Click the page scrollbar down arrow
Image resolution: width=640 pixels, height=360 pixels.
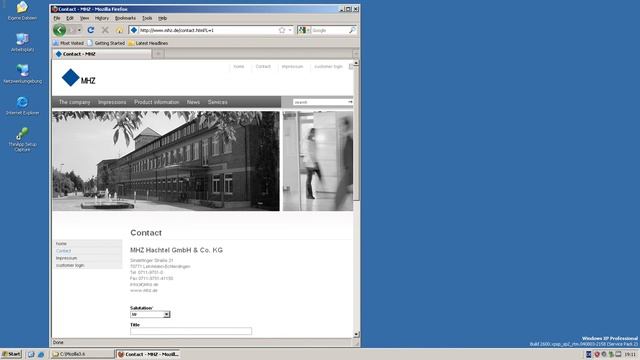[356, 334]
